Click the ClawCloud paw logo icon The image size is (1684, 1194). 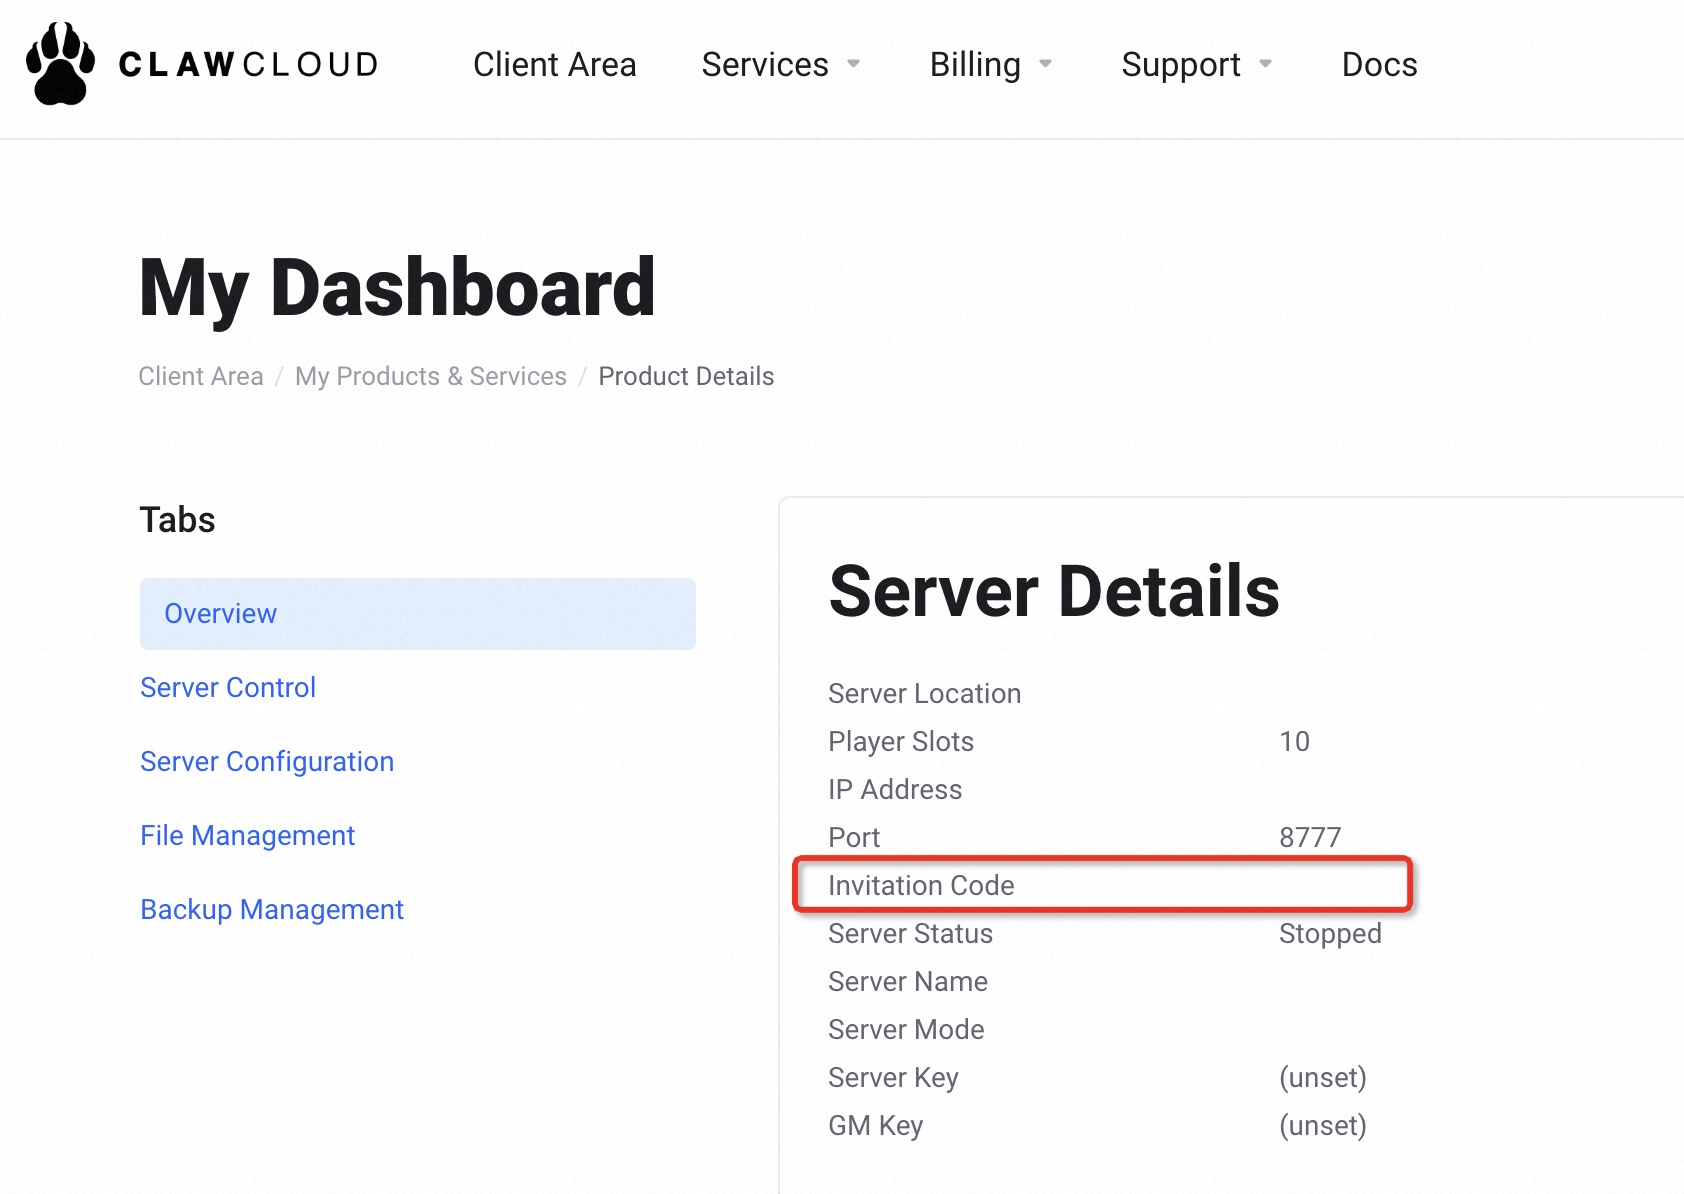click(x=60, y=64)
